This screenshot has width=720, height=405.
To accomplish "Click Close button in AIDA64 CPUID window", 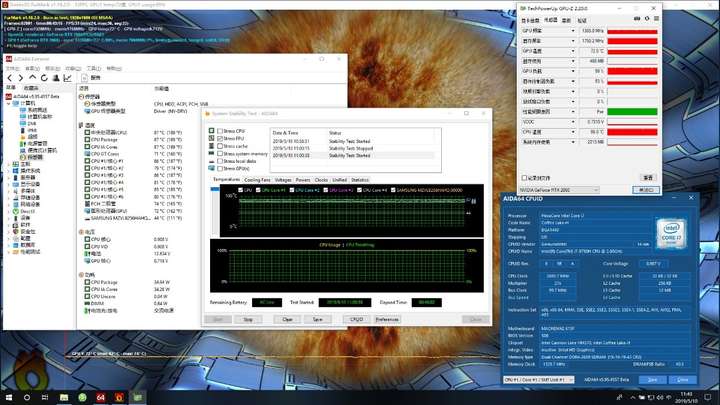I will click(683, 380).
